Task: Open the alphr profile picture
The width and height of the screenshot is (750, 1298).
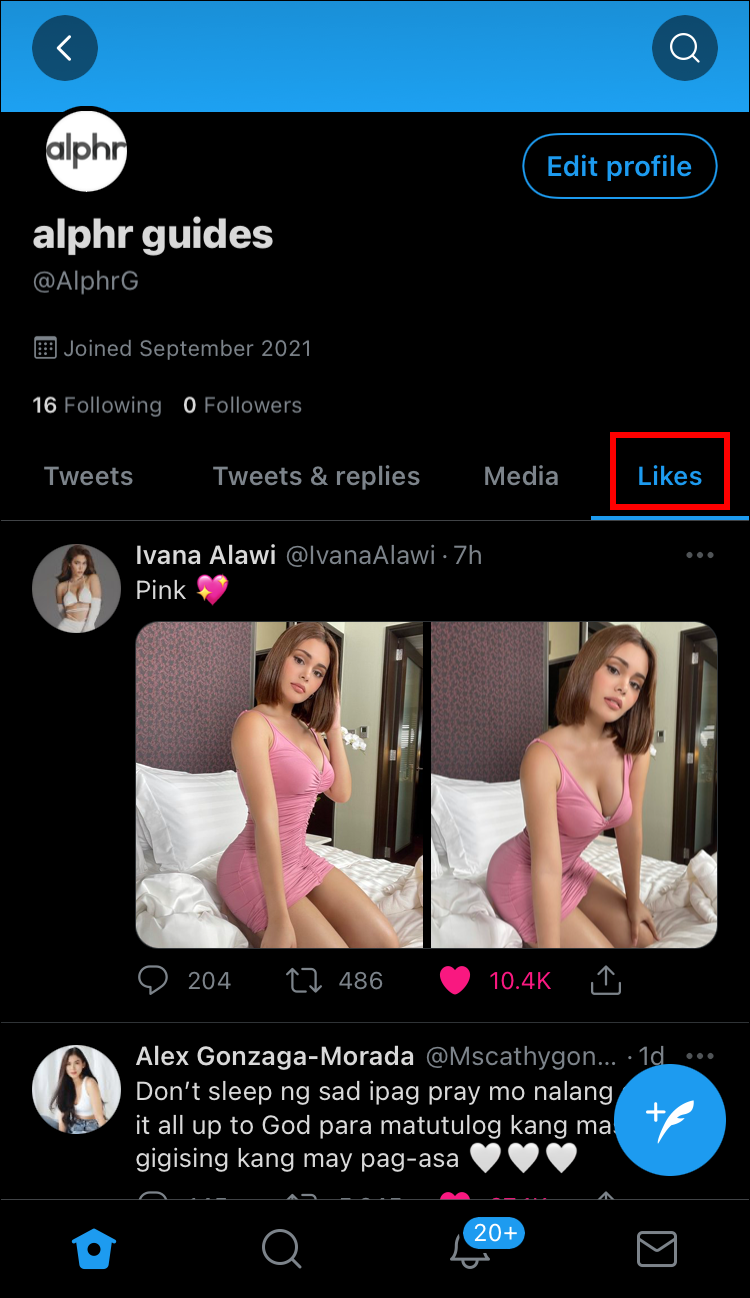Action: 86,151
